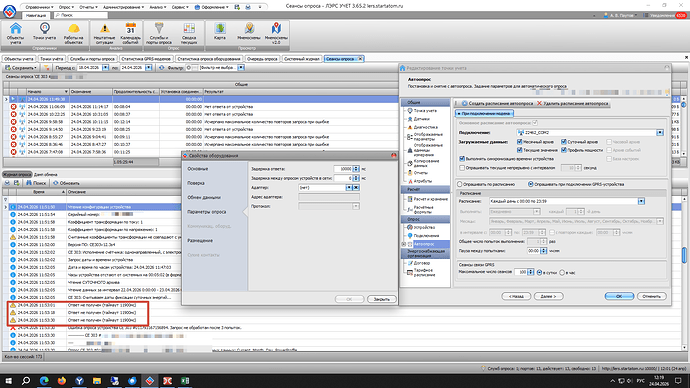
Task: Switch to the Очередь опроса tab
Action: click(x=262, y=59)
